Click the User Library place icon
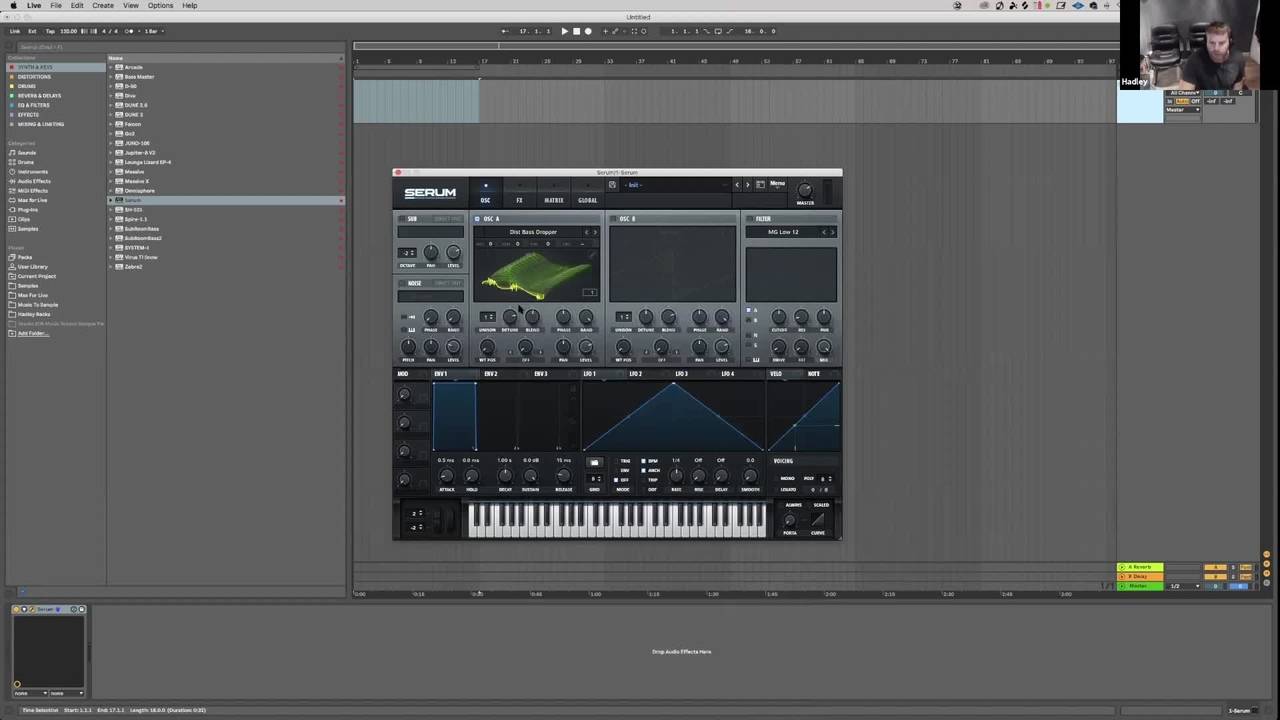The height and width of the screenshot is (720, 1280). [x=12, y=267]
